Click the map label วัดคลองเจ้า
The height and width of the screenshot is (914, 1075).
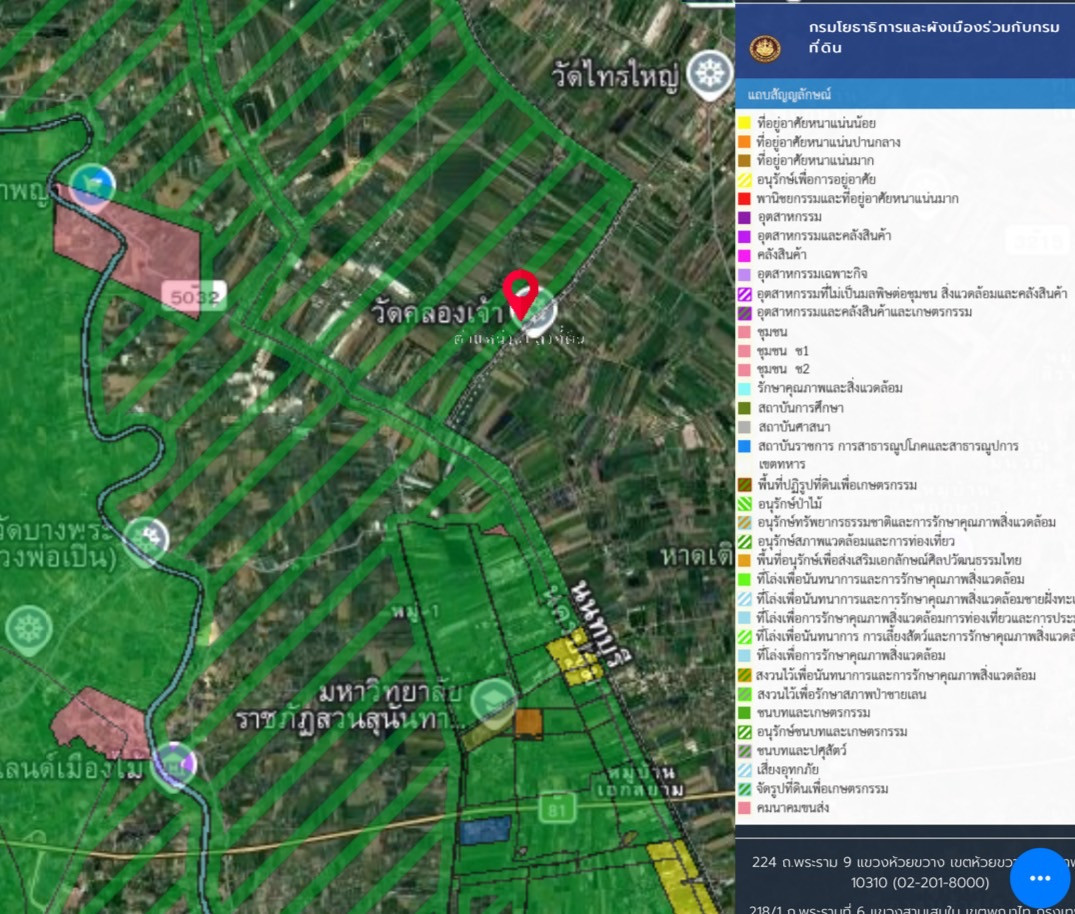(x=437, y=313)
